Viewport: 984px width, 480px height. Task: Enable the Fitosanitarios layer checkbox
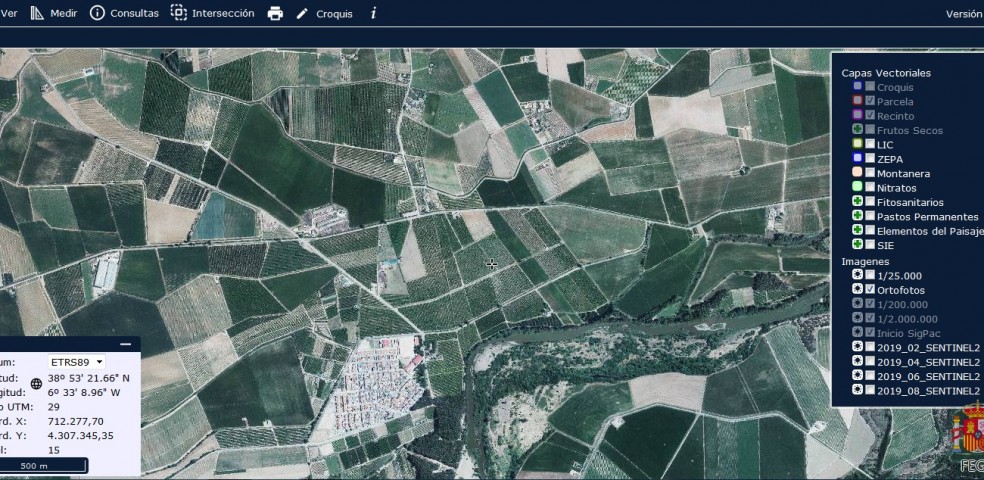point(870,202)
